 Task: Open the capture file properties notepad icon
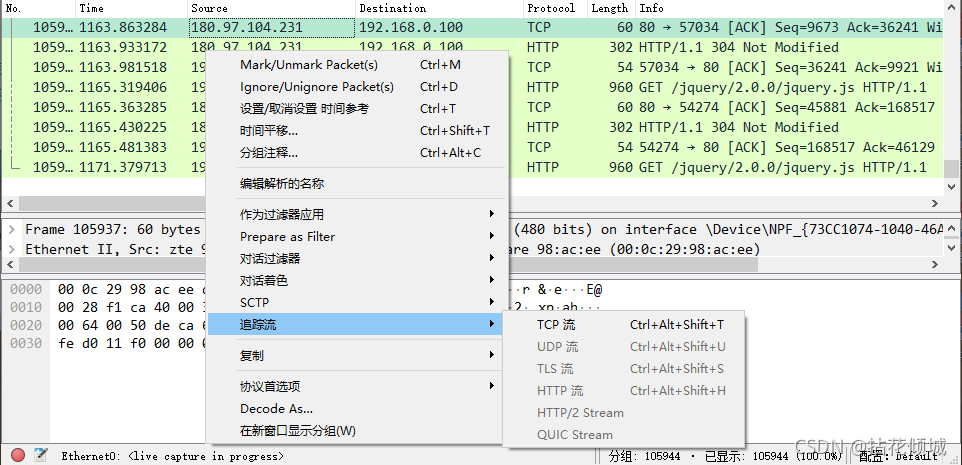click(41, 455)
